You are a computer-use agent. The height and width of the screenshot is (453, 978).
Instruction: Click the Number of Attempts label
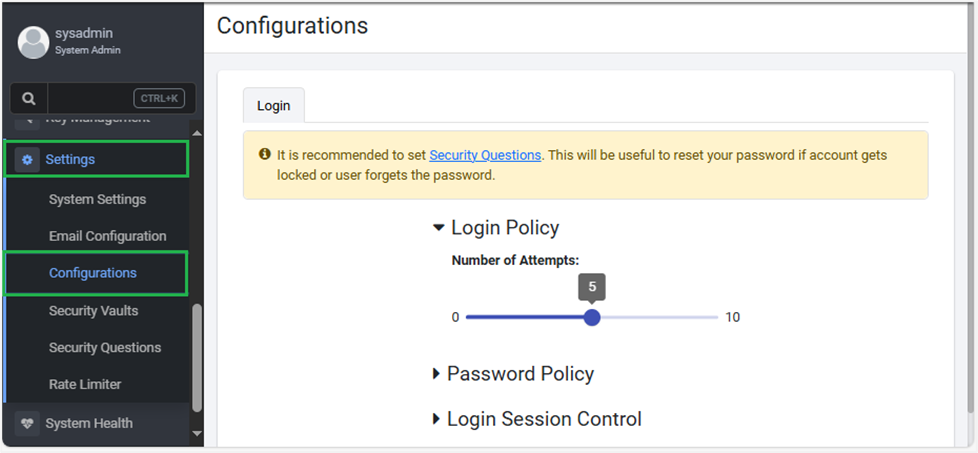[516, 261]
